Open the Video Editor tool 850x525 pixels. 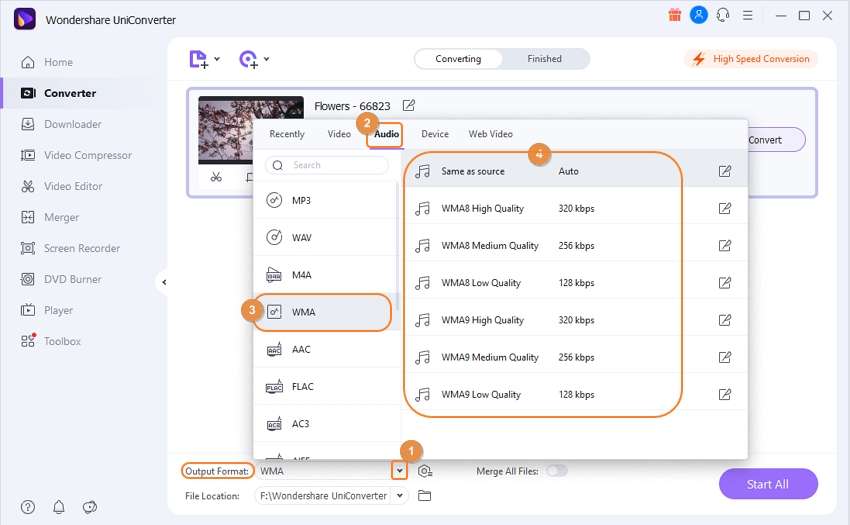[61, 186]
